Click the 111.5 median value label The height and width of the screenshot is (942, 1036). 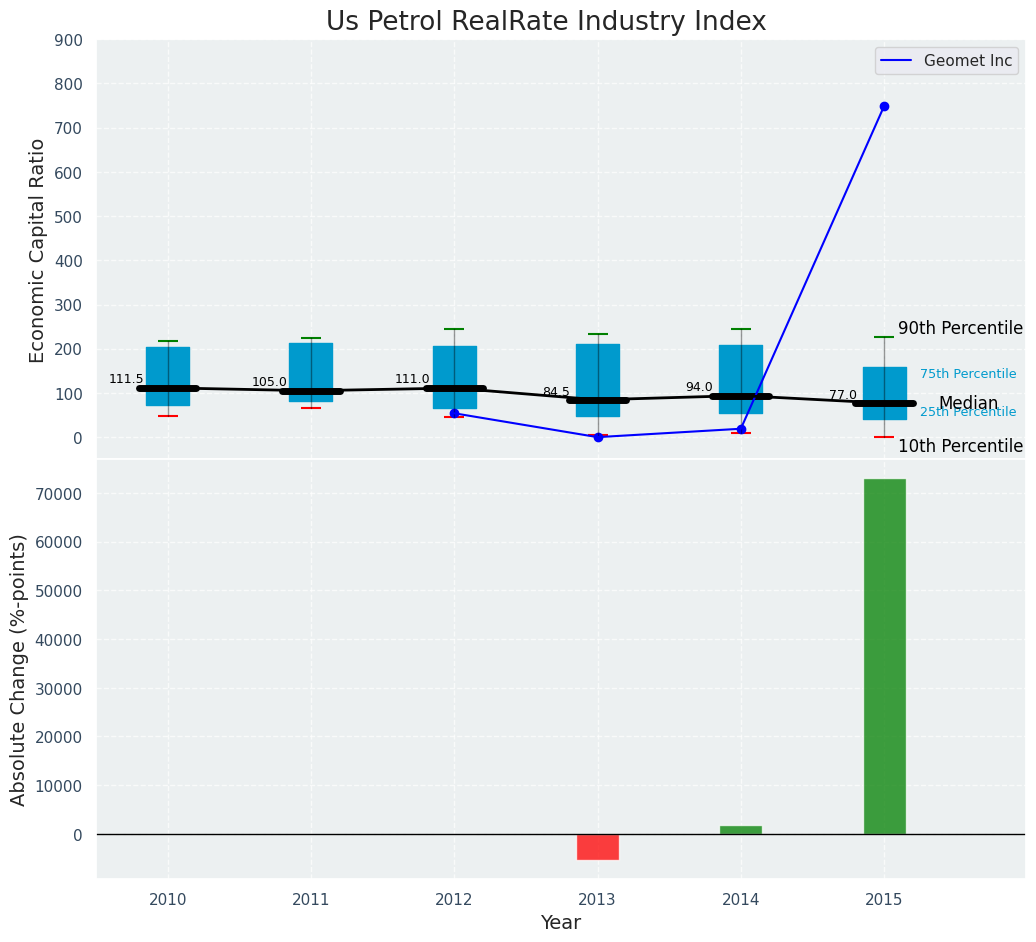[126, 380]
